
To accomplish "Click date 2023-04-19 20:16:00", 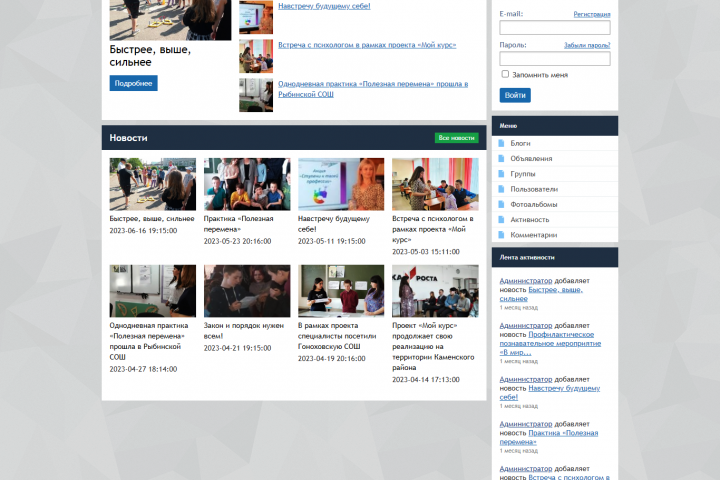I will 332,359.
